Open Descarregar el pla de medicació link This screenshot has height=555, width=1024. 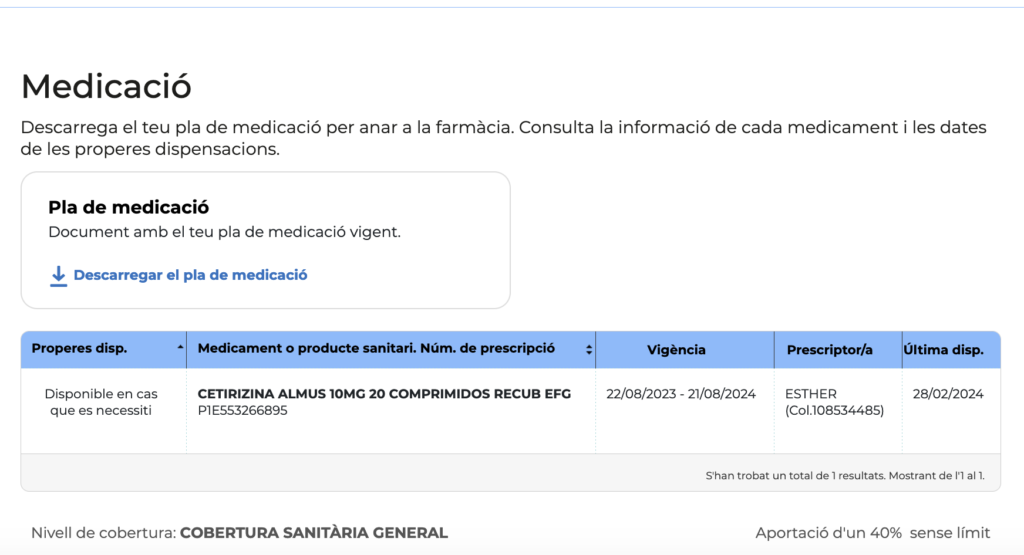(190, 275)
